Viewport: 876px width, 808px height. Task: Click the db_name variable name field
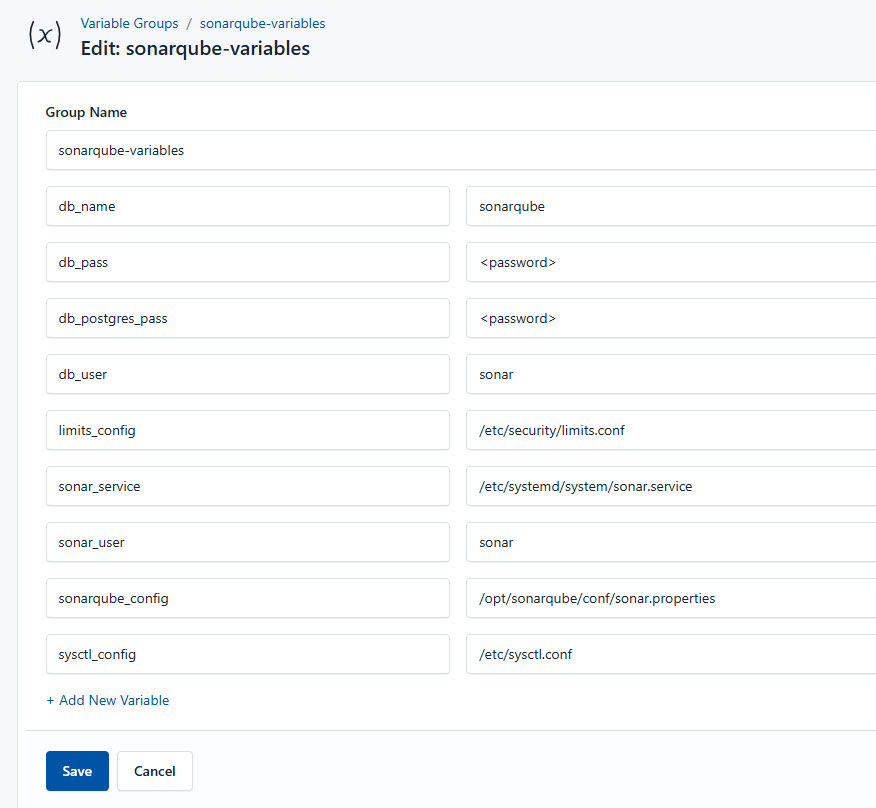[247, 206]
